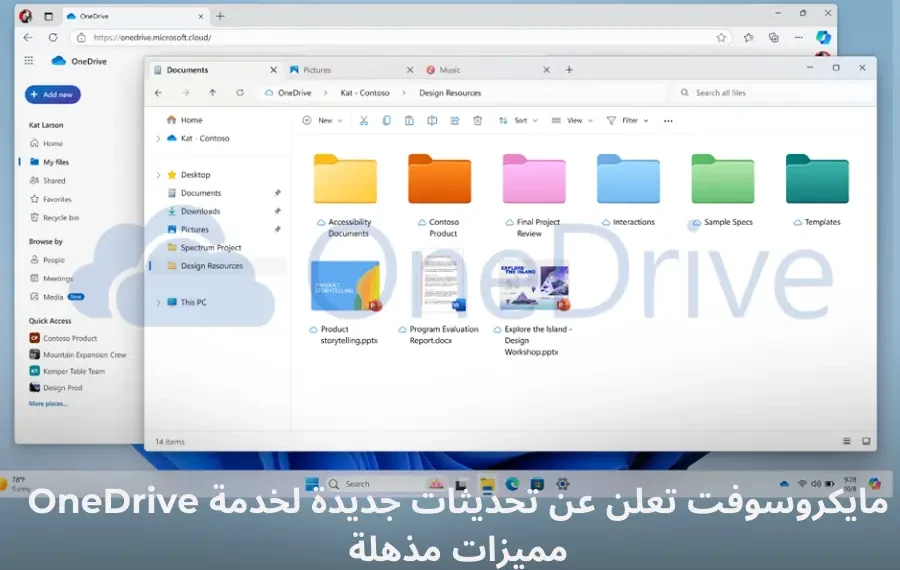The image size is (900, 570).
Task: Click the Add new button
Action: point(53,94)
